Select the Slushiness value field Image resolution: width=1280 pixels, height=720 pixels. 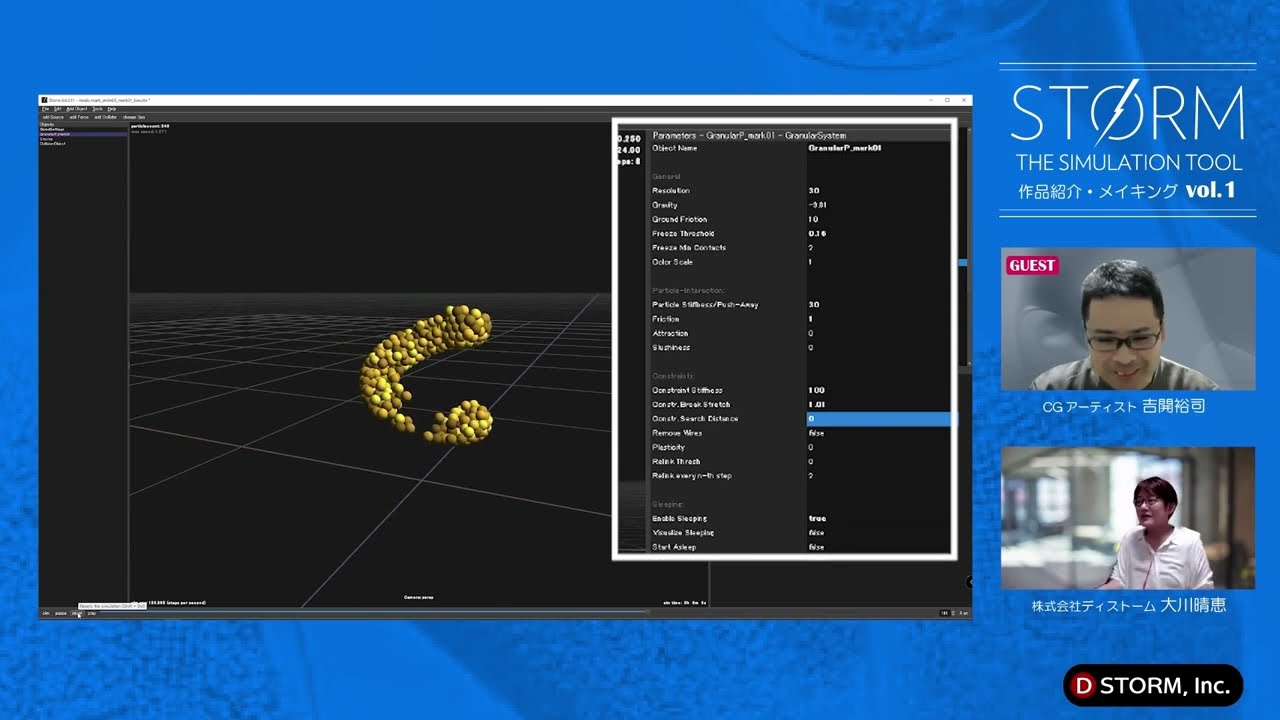click(x=880, y=348)
